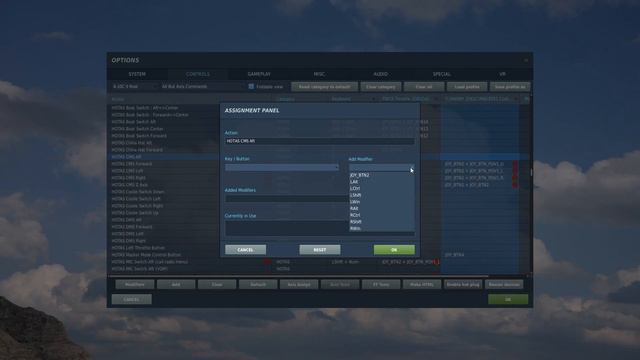Confirm the Assignment Panel with green OK
The image size is (640, 360).
[x=394, y=250]
